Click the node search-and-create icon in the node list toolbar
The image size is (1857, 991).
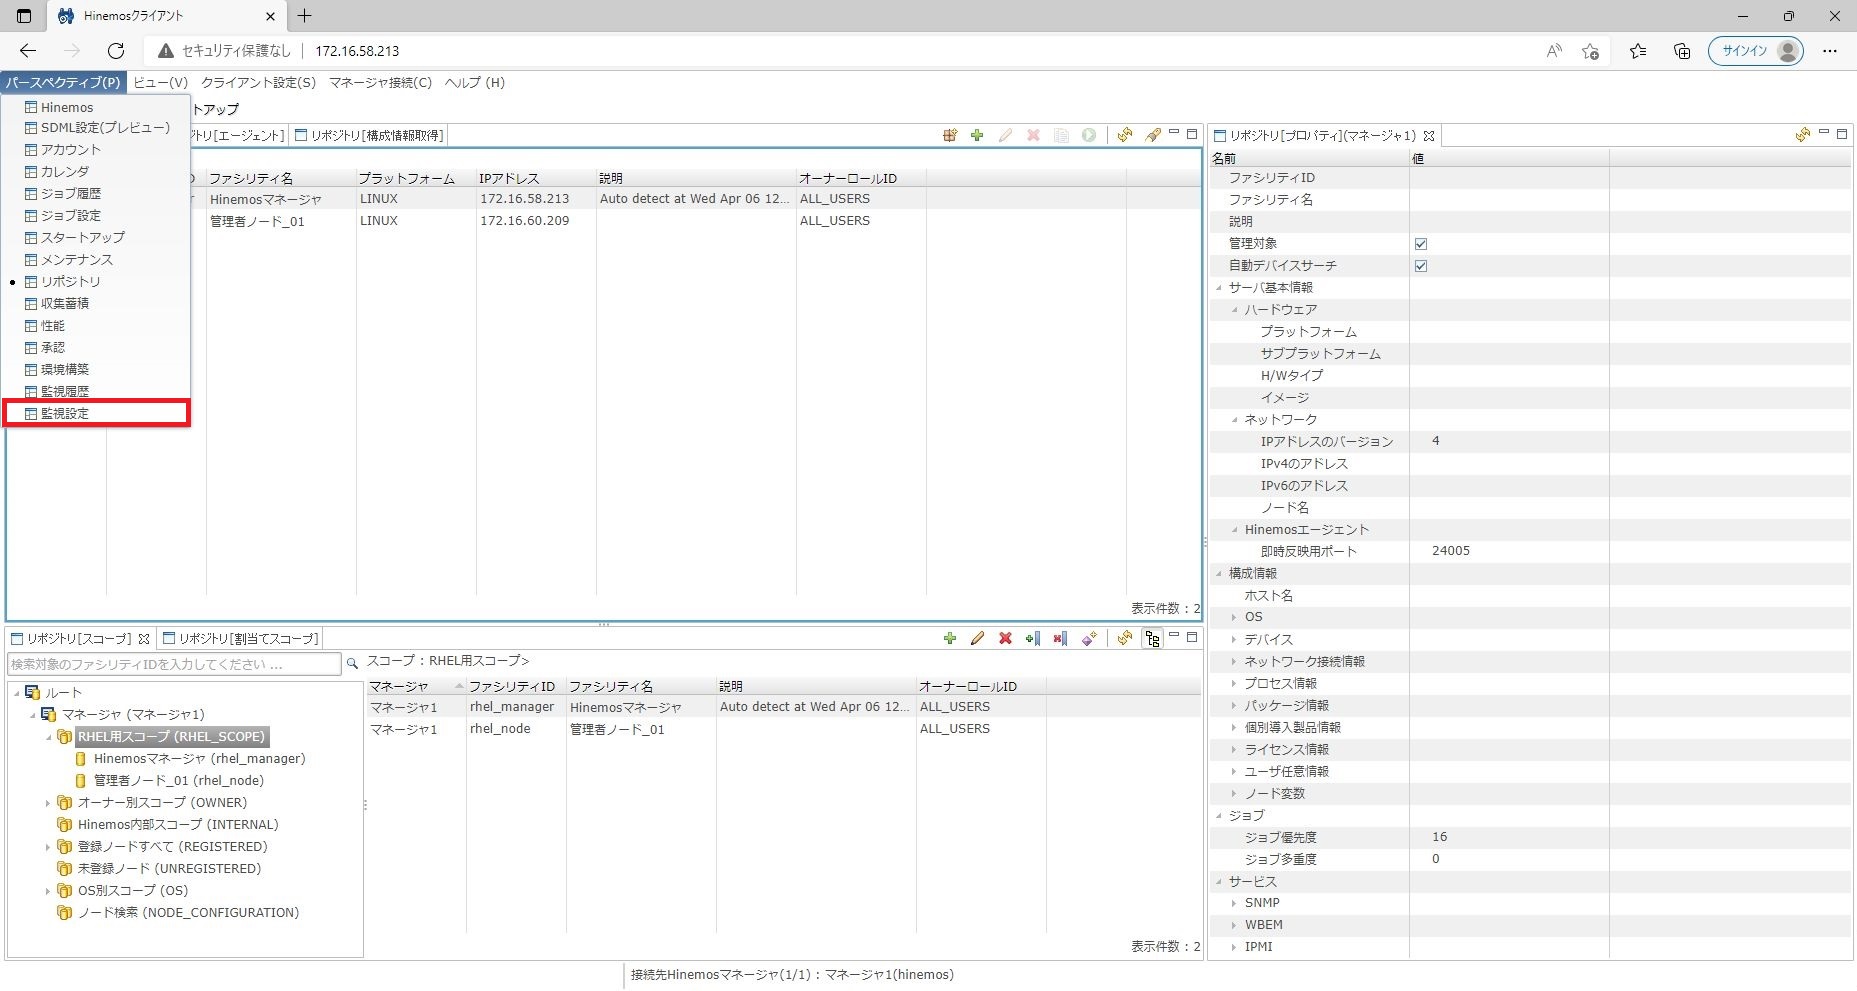coord(950,135)
